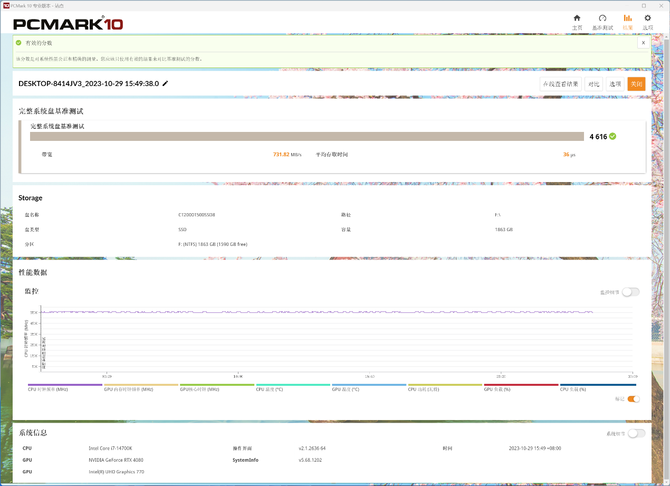Click the Monitoring (监控) heading
670x486 pixels.
click(x=32, y=291)
